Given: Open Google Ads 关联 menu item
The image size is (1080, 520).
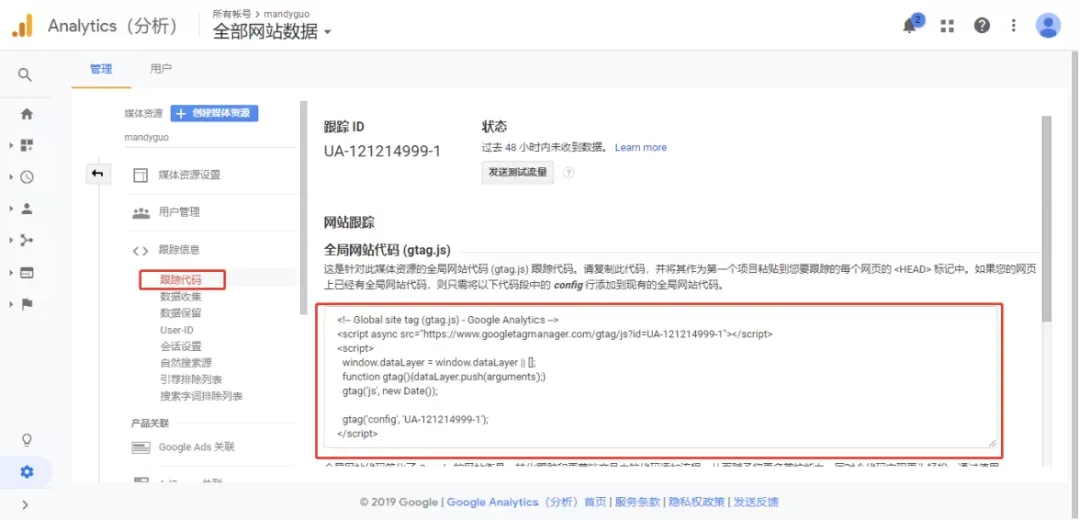Looking at the screenshot, I should (x=196, y=447).
